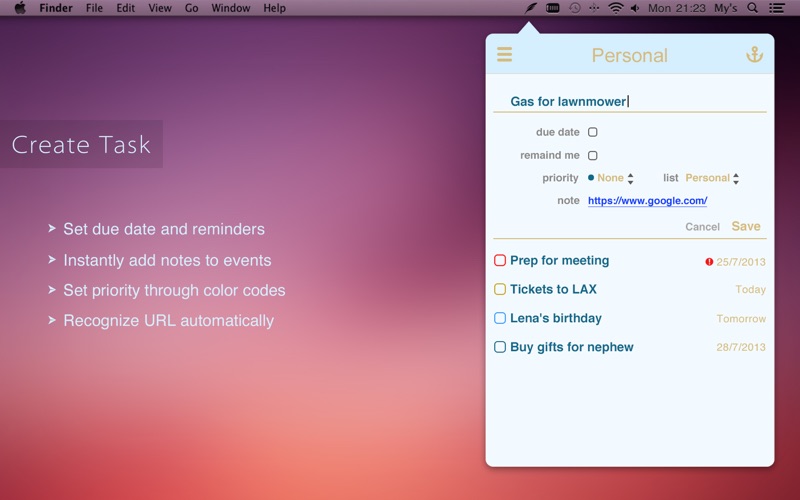Mark Tickets to LAX as done
800x500 pixels.
click(x=500, y=290)
